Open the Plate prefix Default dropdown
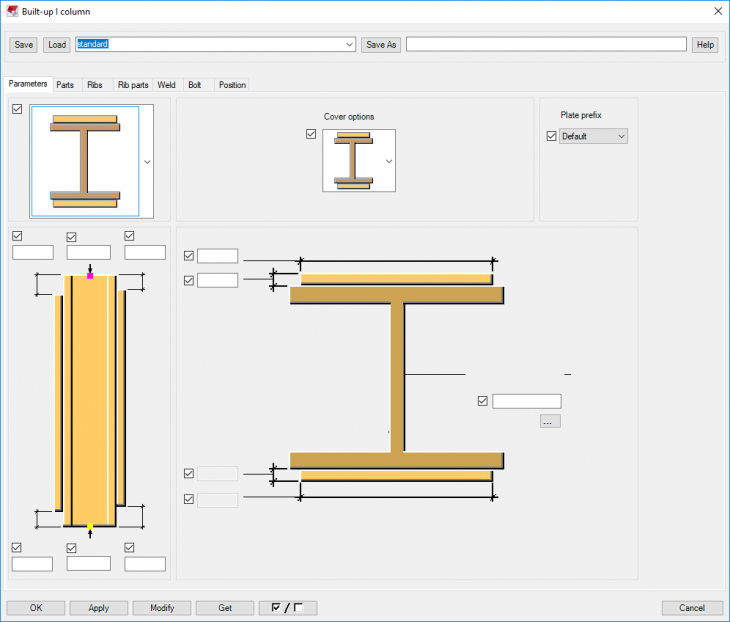Viewport: 730px width, 622px height. [593, 136]
